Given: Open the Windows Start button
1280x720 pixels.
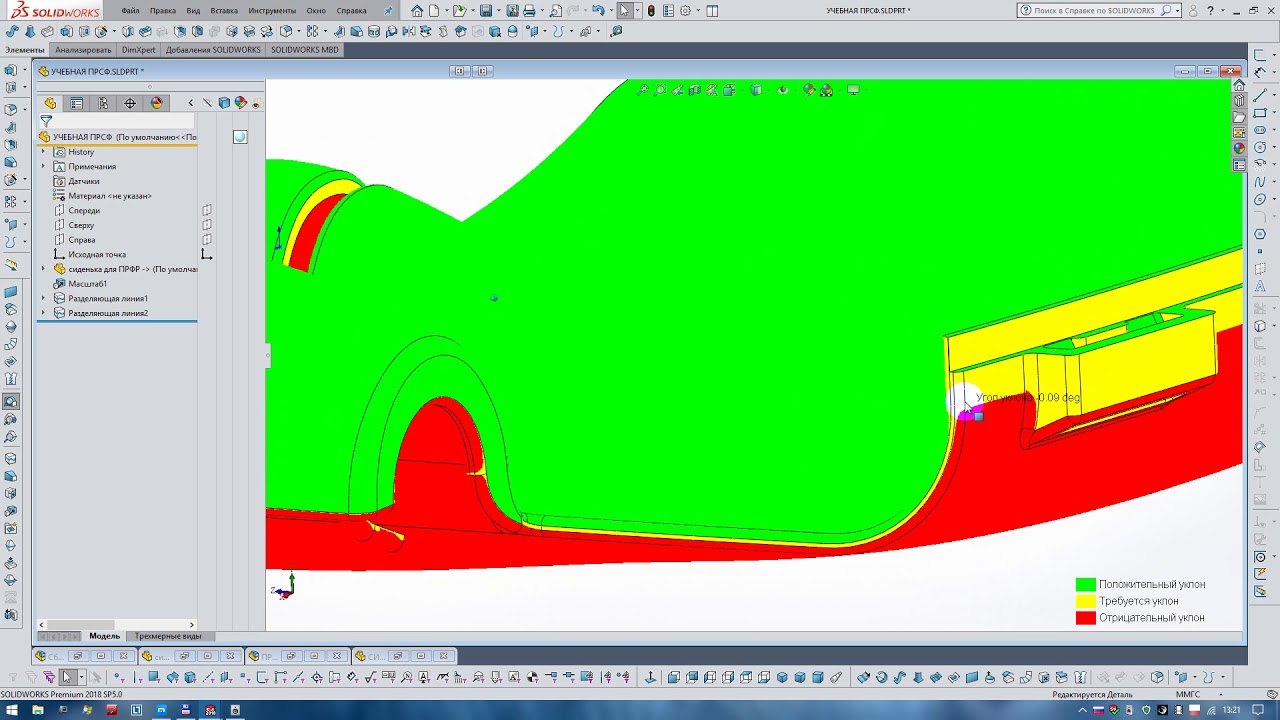Looking at the screenshot, I should 10,710.
